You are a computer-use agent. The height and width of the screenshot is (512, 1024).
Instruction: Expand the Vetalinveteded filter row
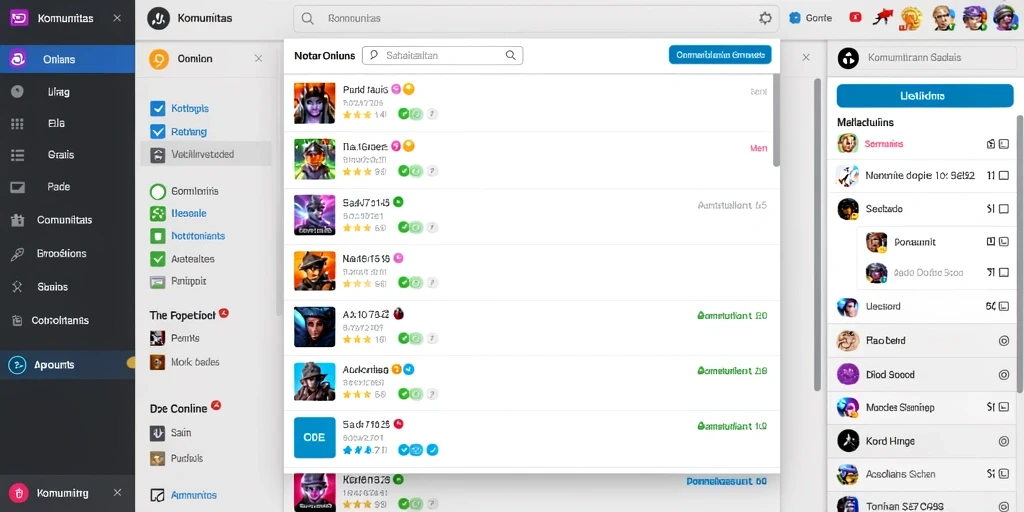click(206, 155)
